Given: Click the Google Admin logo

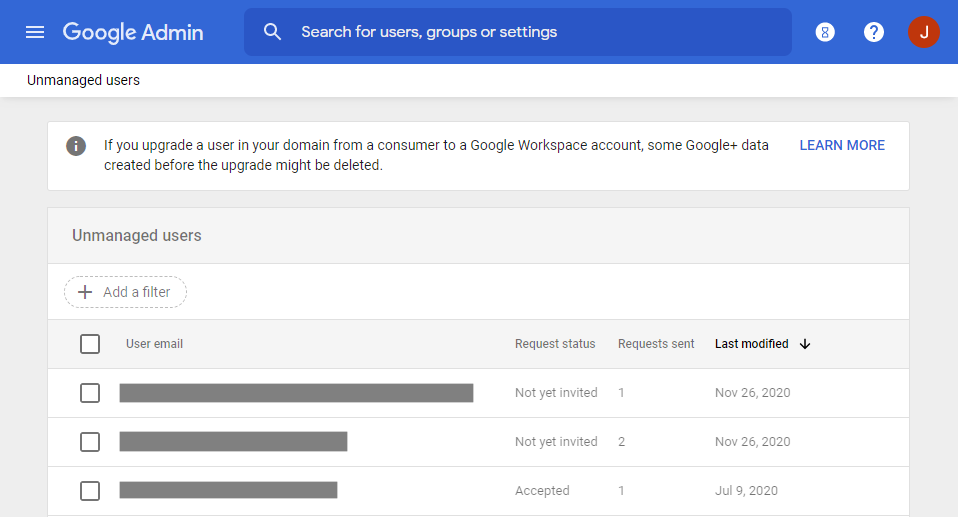Looking at the screenshot, I should point(133,32).
